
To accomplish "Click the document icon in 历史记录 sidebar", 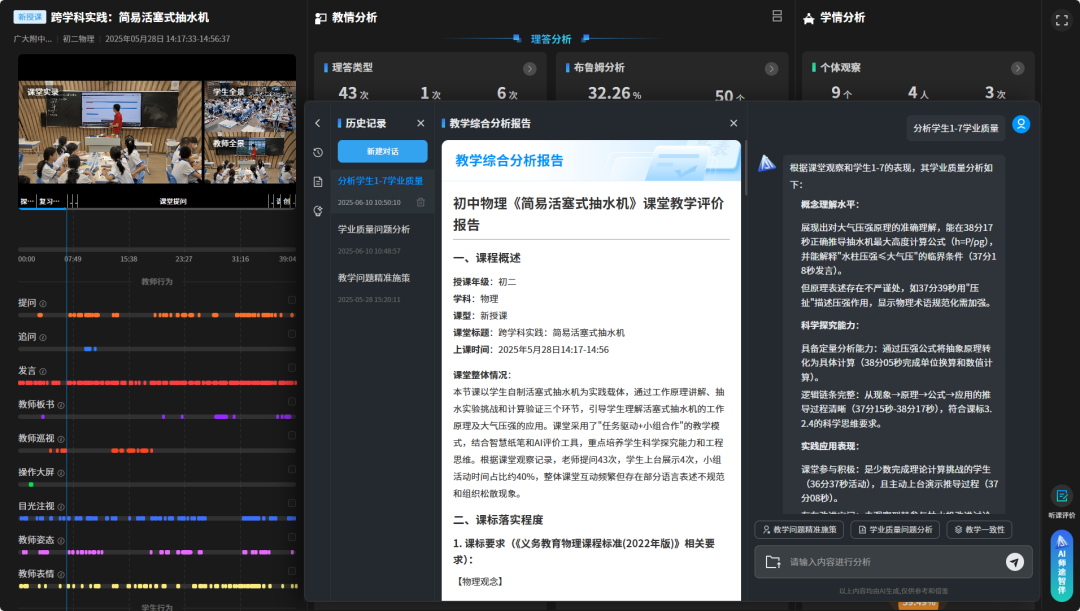I will tap(318, 182).
